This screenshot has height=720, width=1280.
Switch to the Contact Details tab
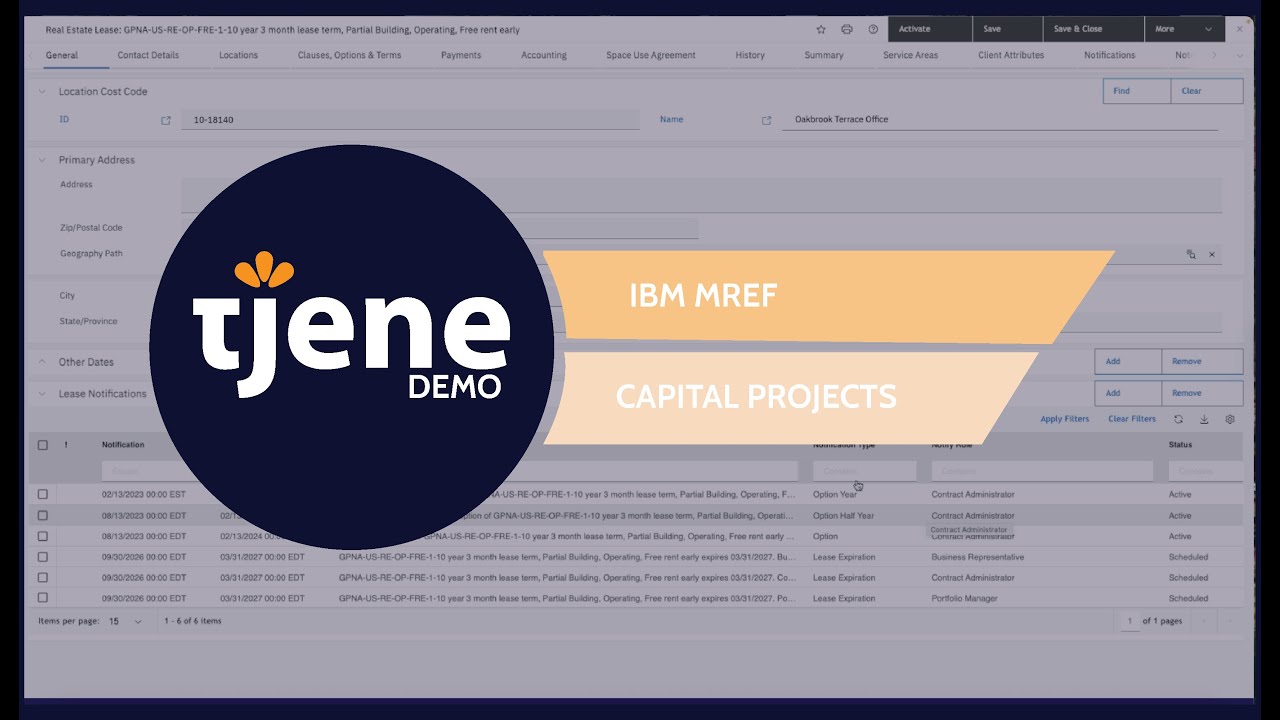click(x=148, y=55)
